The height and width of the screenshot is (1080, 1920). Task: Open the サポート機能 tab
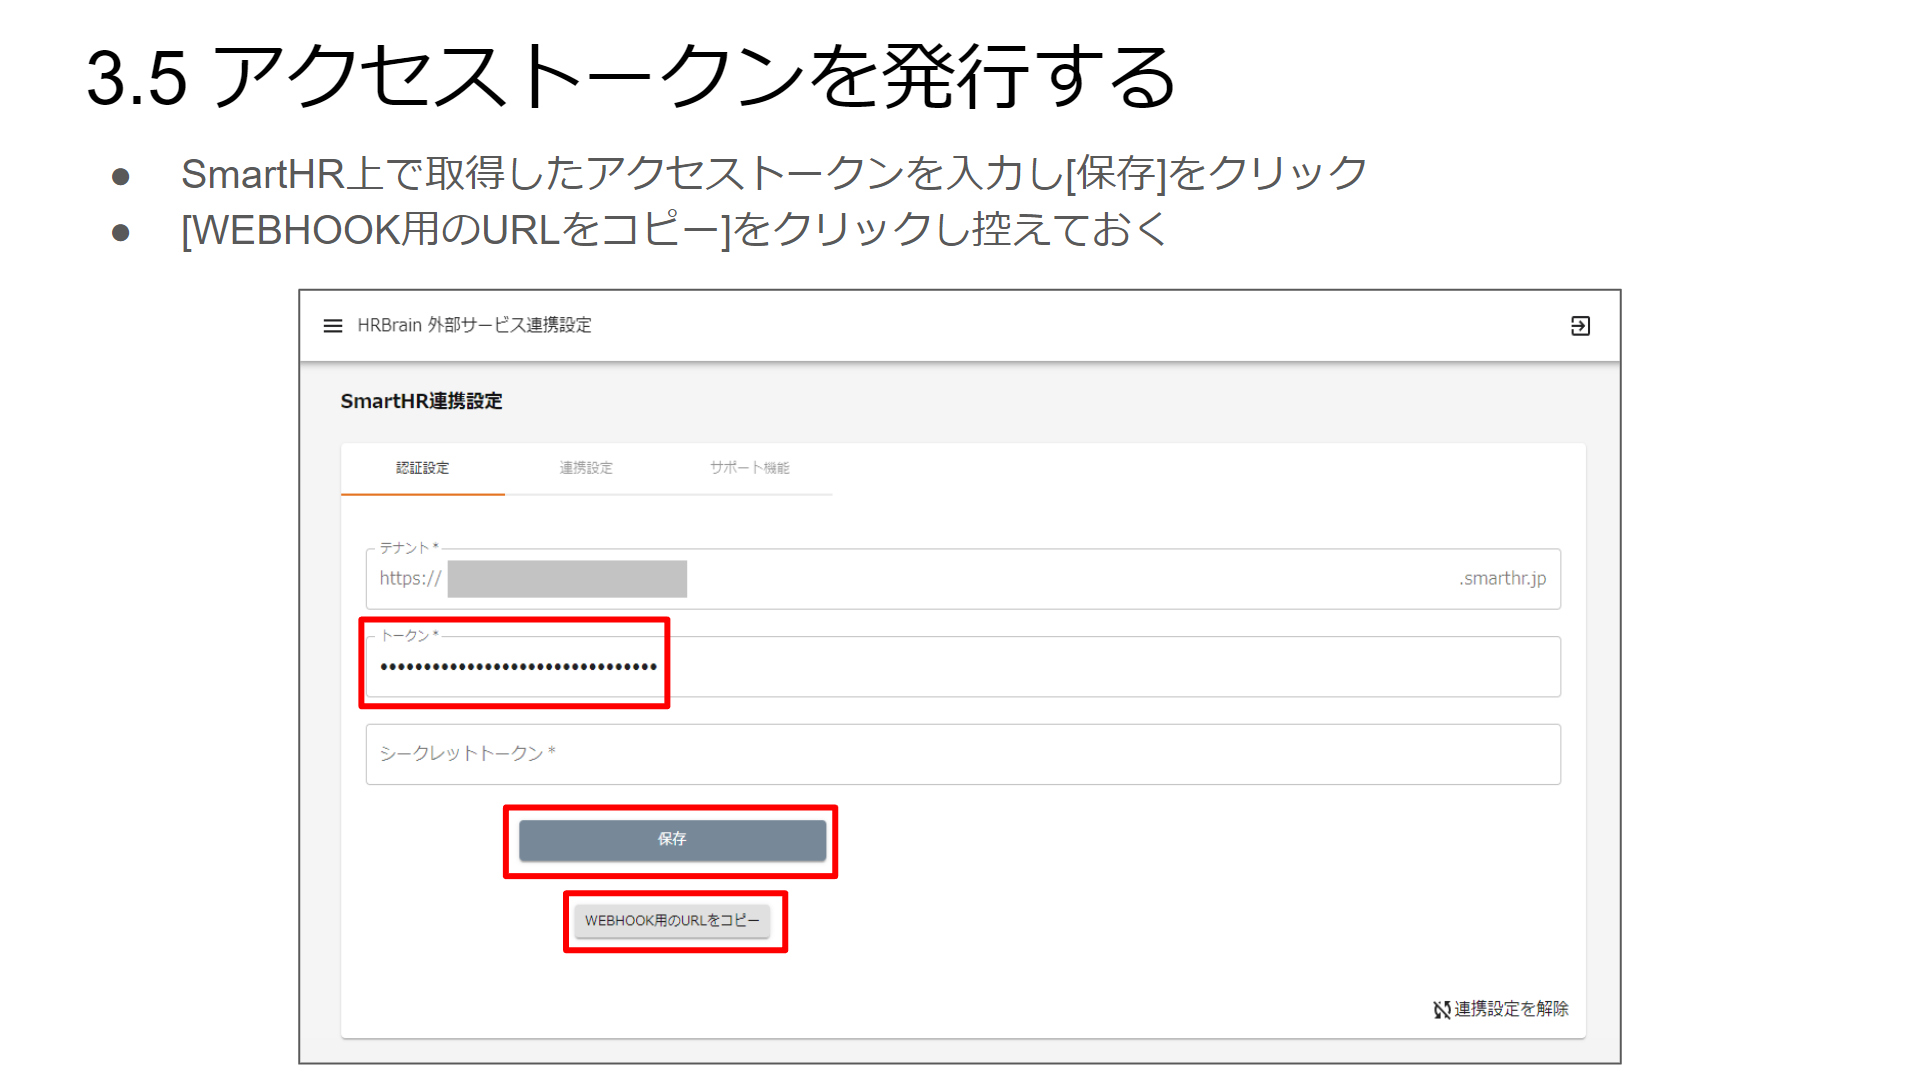tap(750, 468)
